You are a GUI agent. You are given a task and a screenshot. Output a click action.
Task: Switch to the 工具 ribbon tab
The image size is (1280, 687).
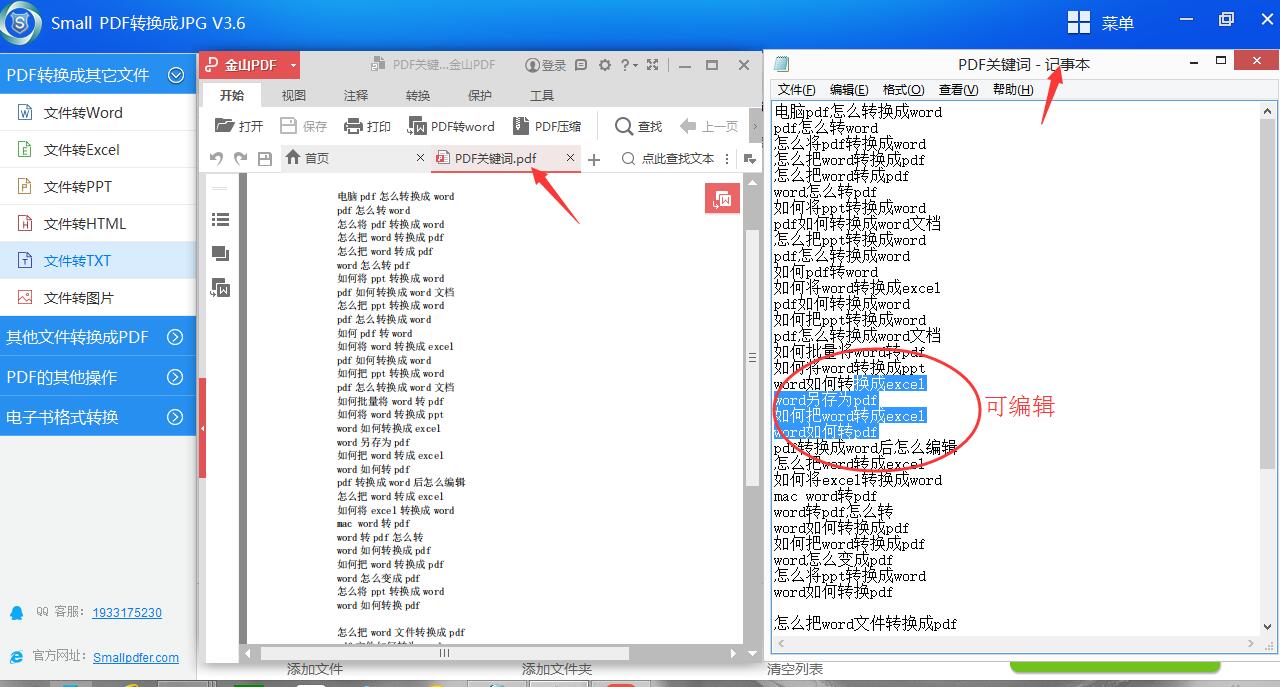click(542, 95)
